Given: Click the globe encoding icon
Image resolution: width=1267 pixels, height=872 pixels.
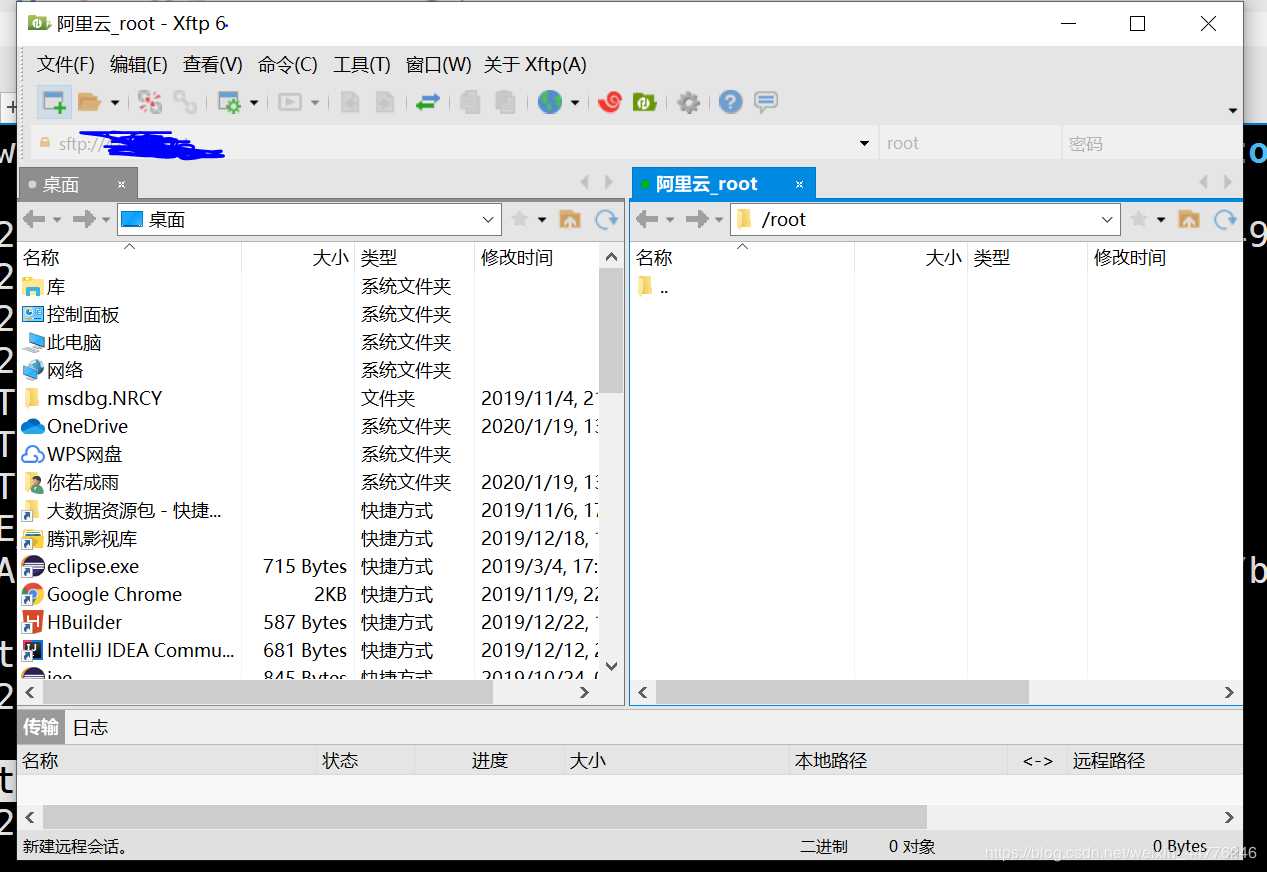Looking at the screenshot, I should click(x=549, y=101).
